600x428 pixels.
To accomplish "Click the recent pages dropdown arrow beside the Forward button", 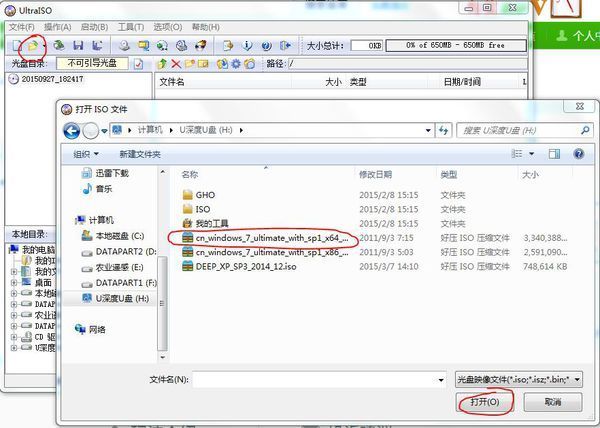I will click(x=104, y=131).
